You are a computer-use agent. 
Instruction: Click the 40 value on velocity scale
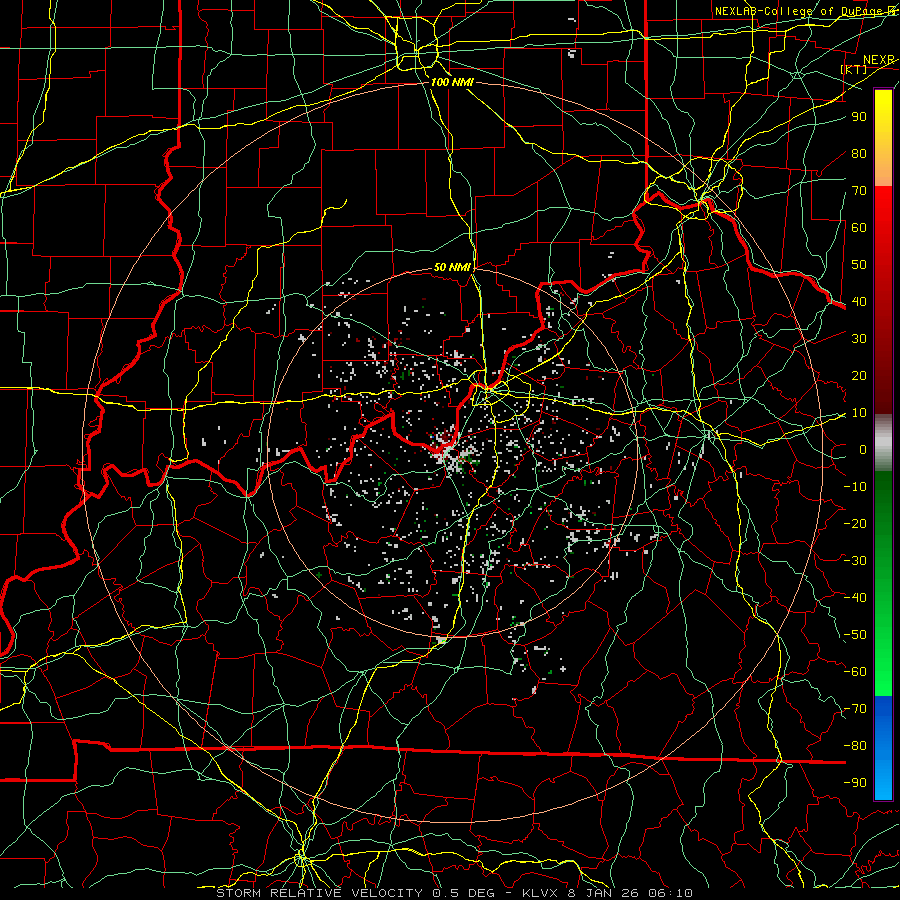pyautogui.click(x=859, y=301)
